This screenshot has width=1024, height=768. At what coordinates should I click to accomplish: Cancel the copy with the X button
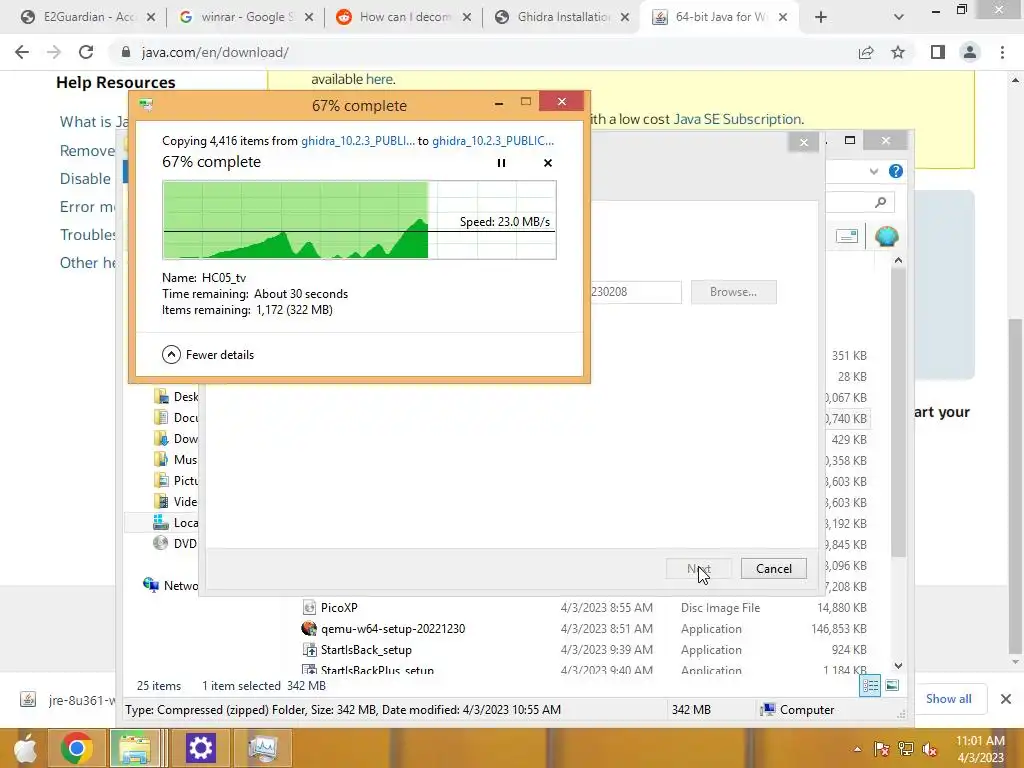(548, 163)
